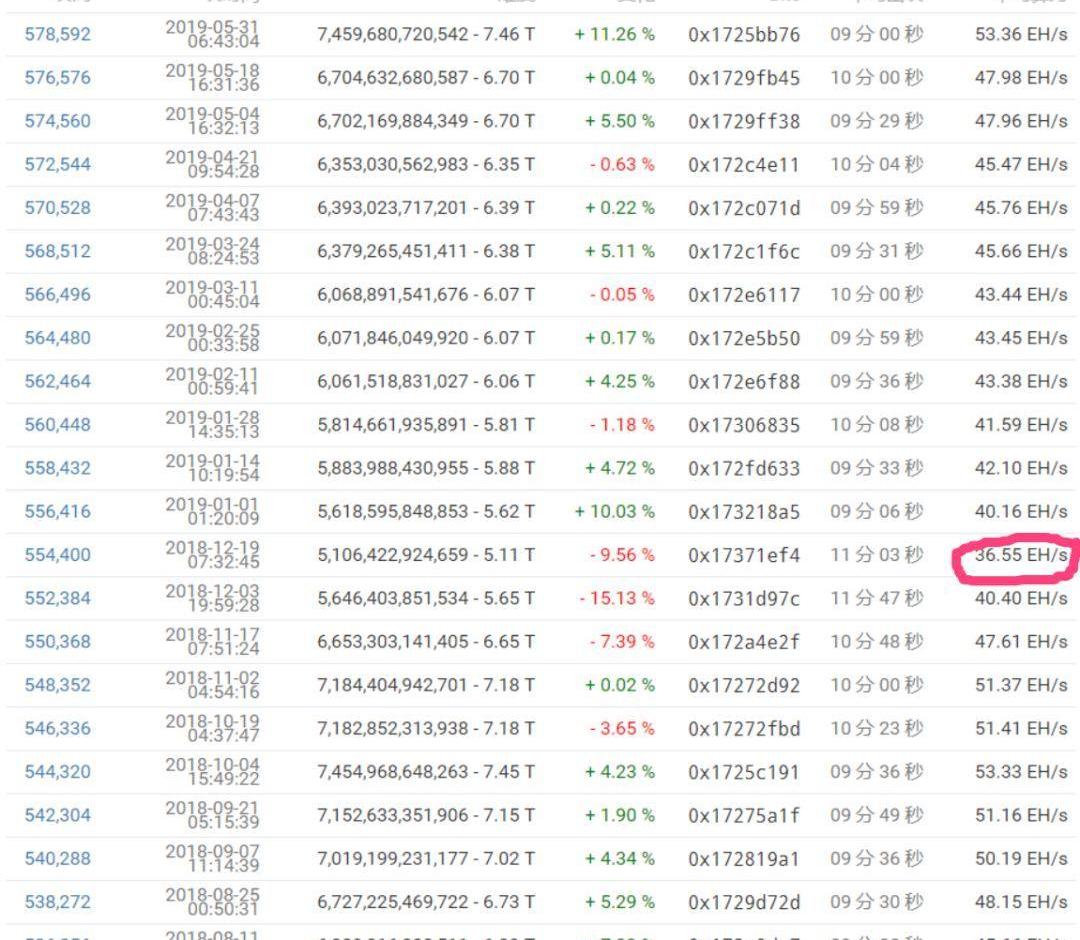Click block height 566,496

pos(57,295)
